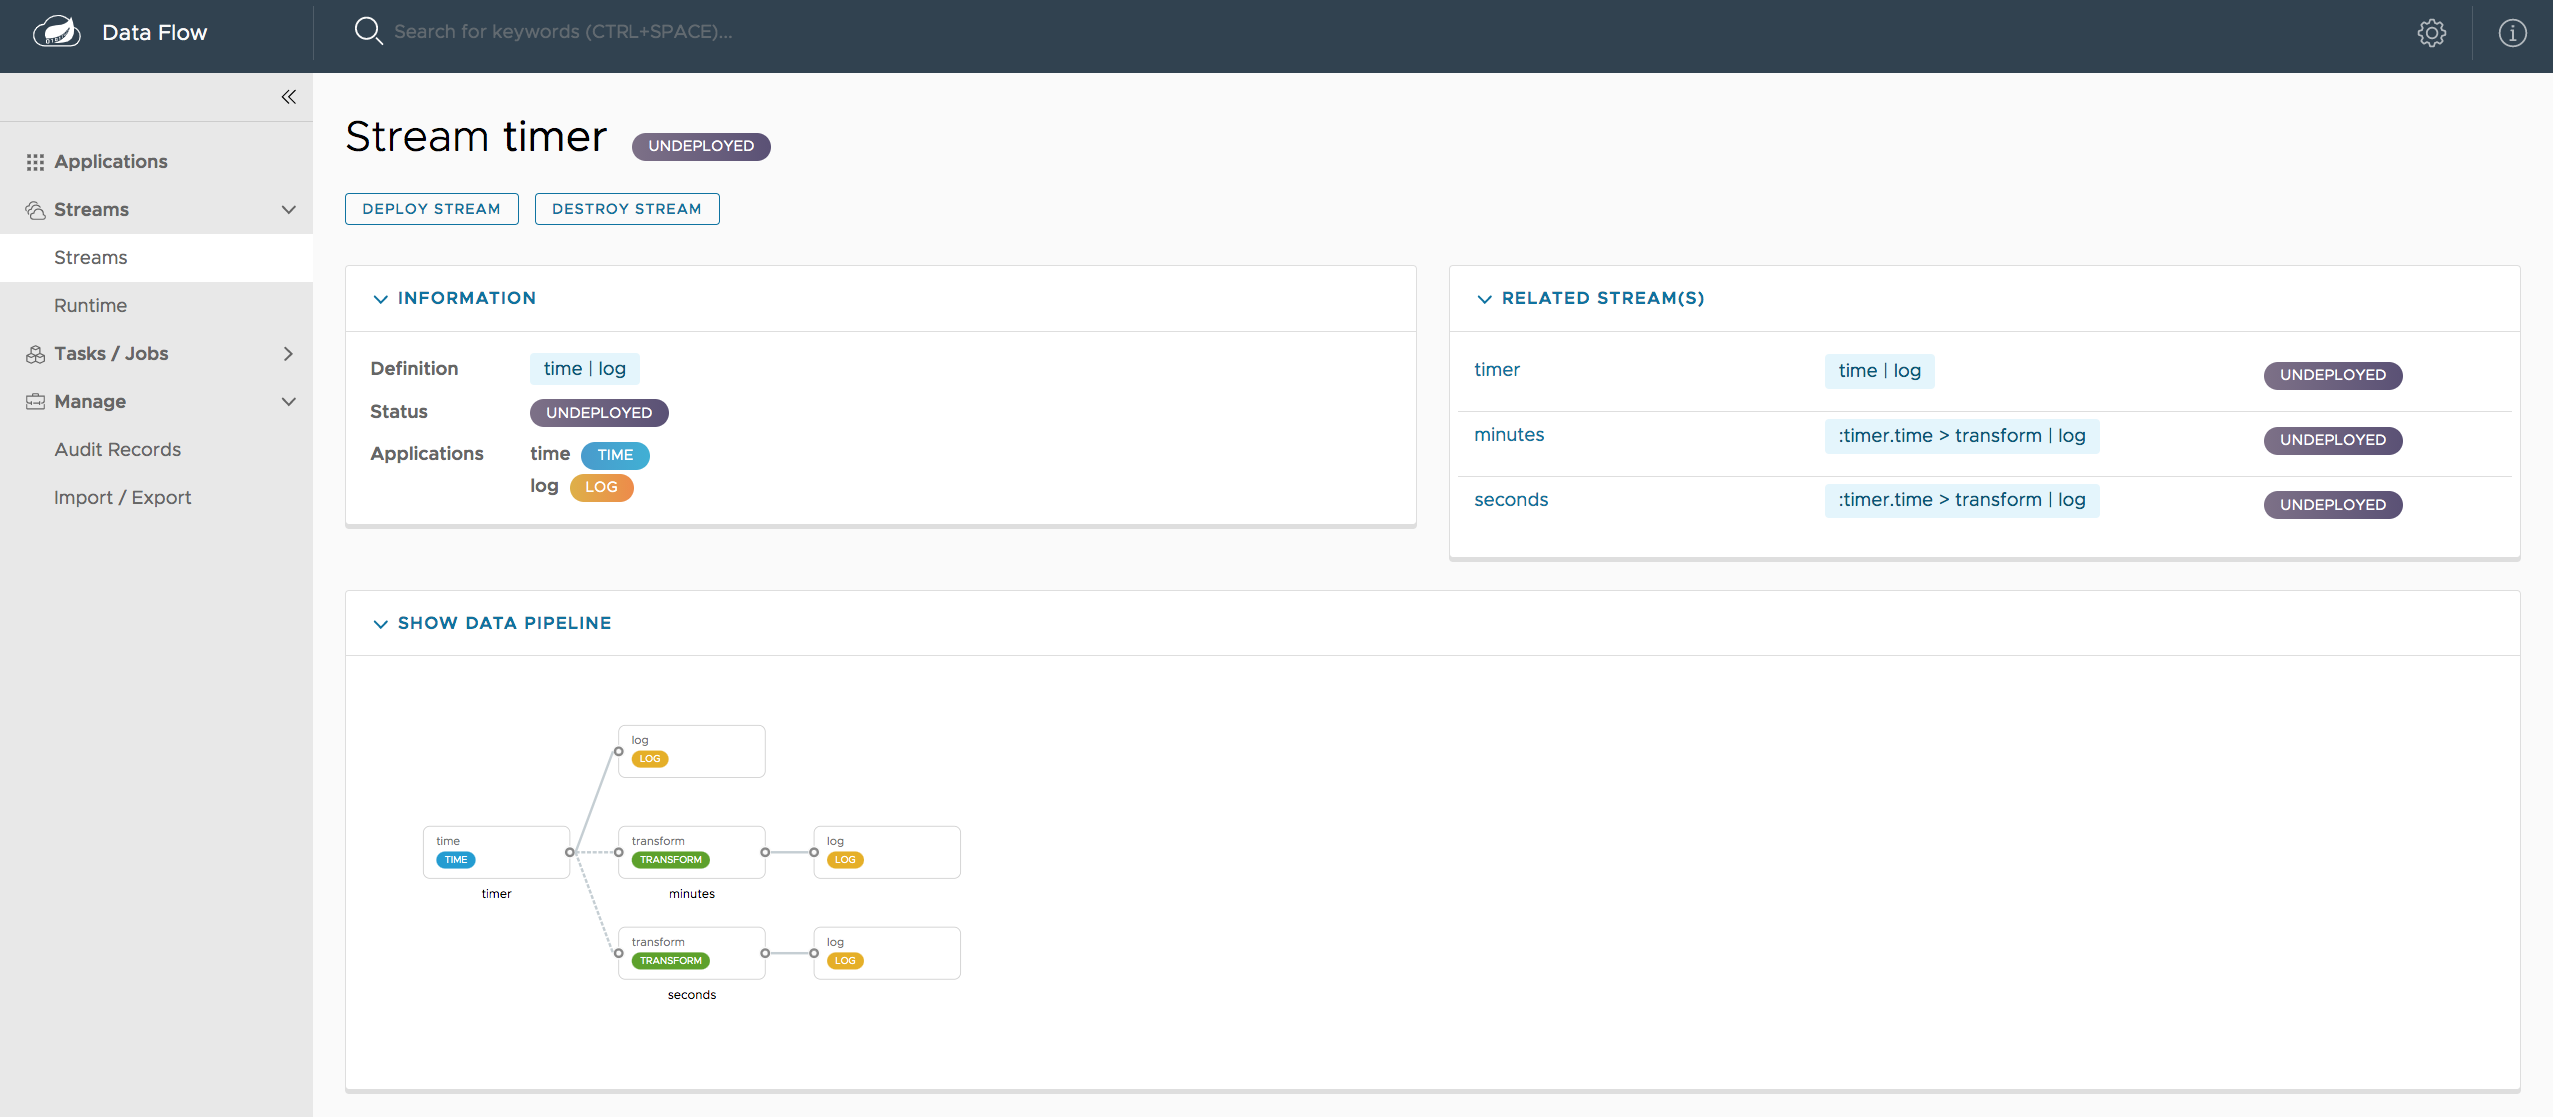Collapse the left sidebar navigation panel
The height and width of the screenshot is (1117, 2553).
click(x=287, y=96)
